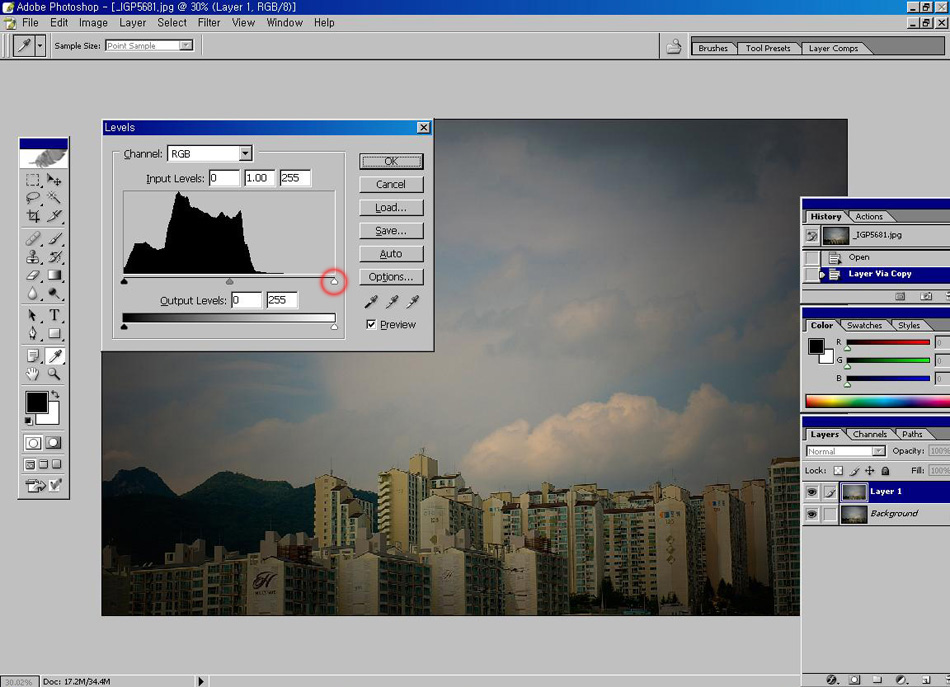Switch to the Swatches tab

[x=864, y=325]
